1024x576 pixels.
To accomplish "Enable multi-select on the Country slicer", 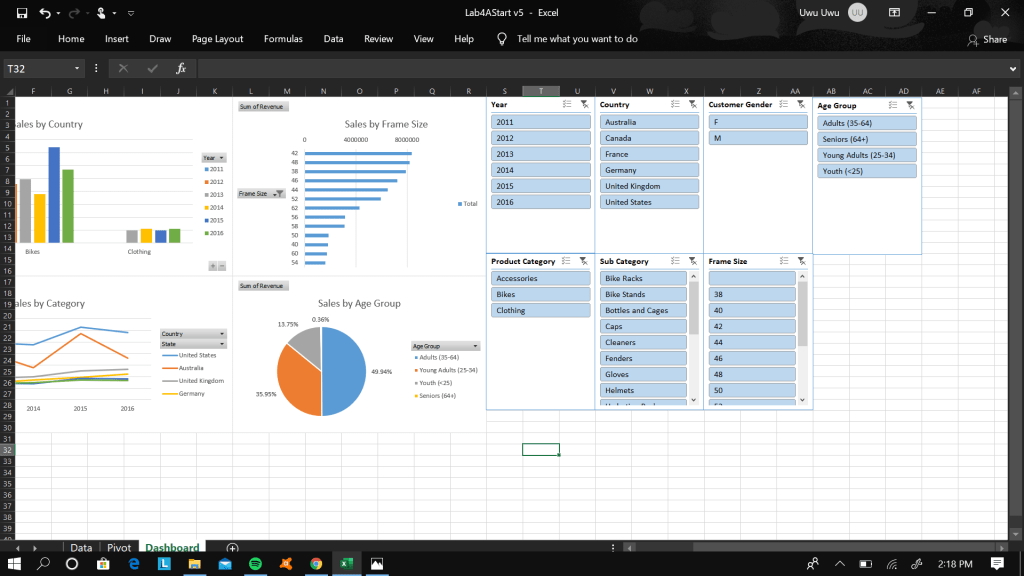I will (x=675, y=104).
